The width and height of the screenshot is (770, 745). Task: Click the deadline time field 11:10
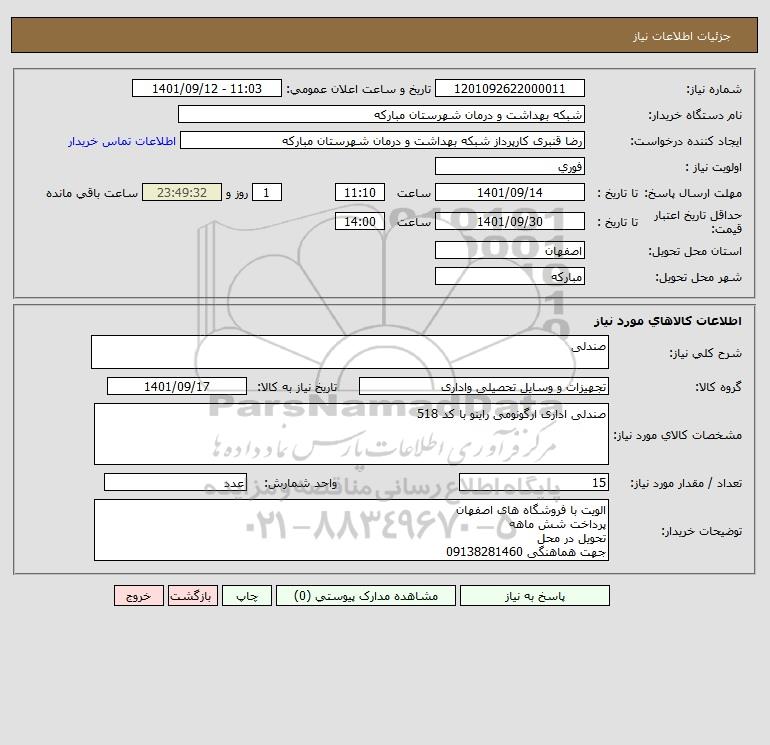point(359,193)
